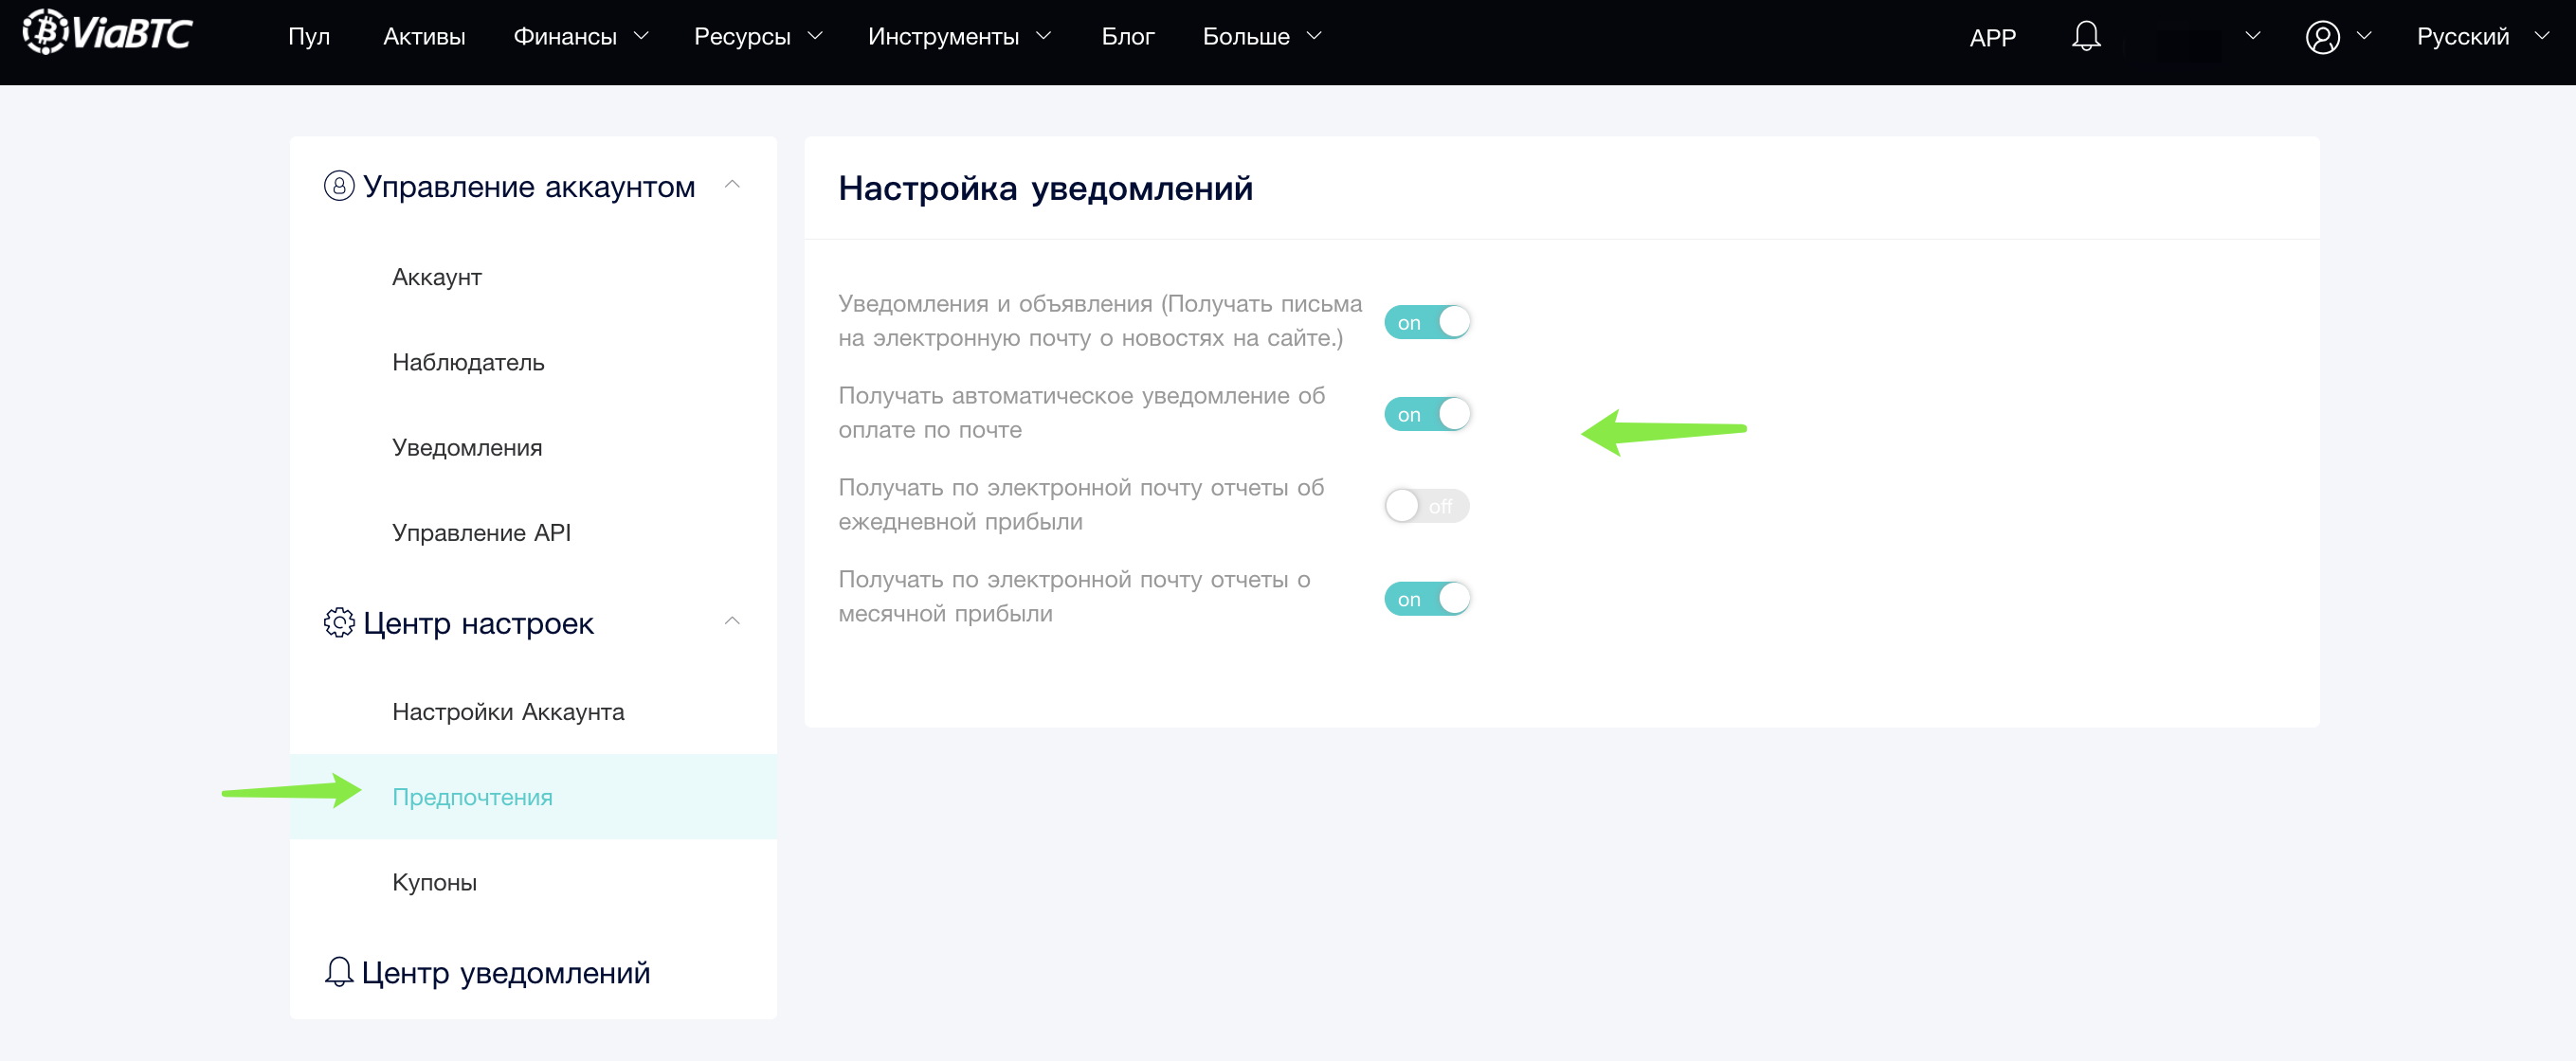Image resolution: width=2576 pixels, height=1061 pixels.
Task: Open the Русский language dropdown
Action: (x=2482, y=37)
